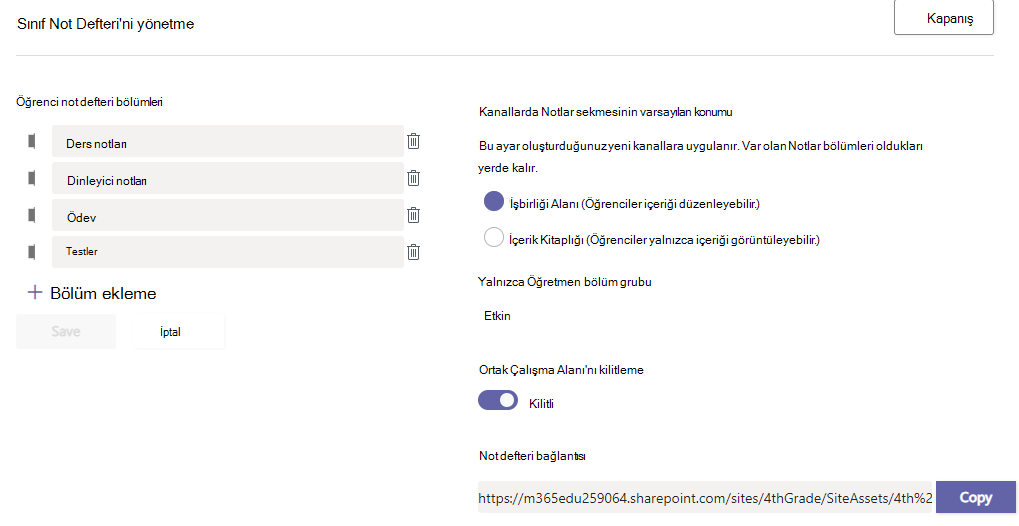Image resolution: width=1019 pixels, height=526 pixels.
Task: Click trash icon beside Ödev
Action: click(x=413, y=215)
